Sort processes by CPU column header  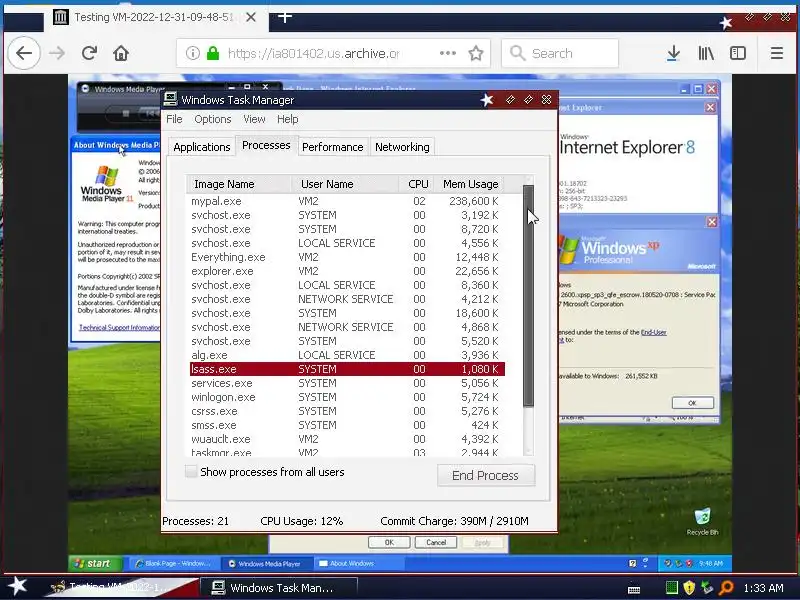418,184
